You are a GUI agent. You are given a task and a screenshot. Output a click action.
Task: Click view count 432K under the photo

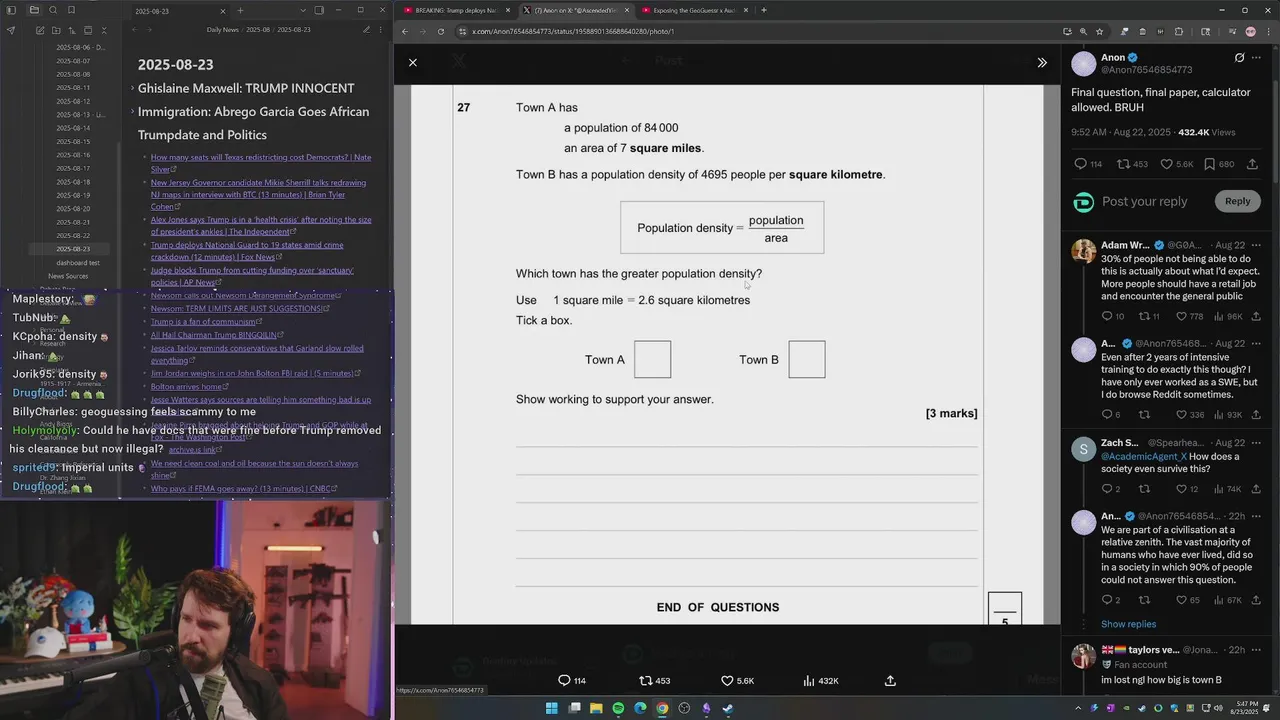tap(820, 681)
